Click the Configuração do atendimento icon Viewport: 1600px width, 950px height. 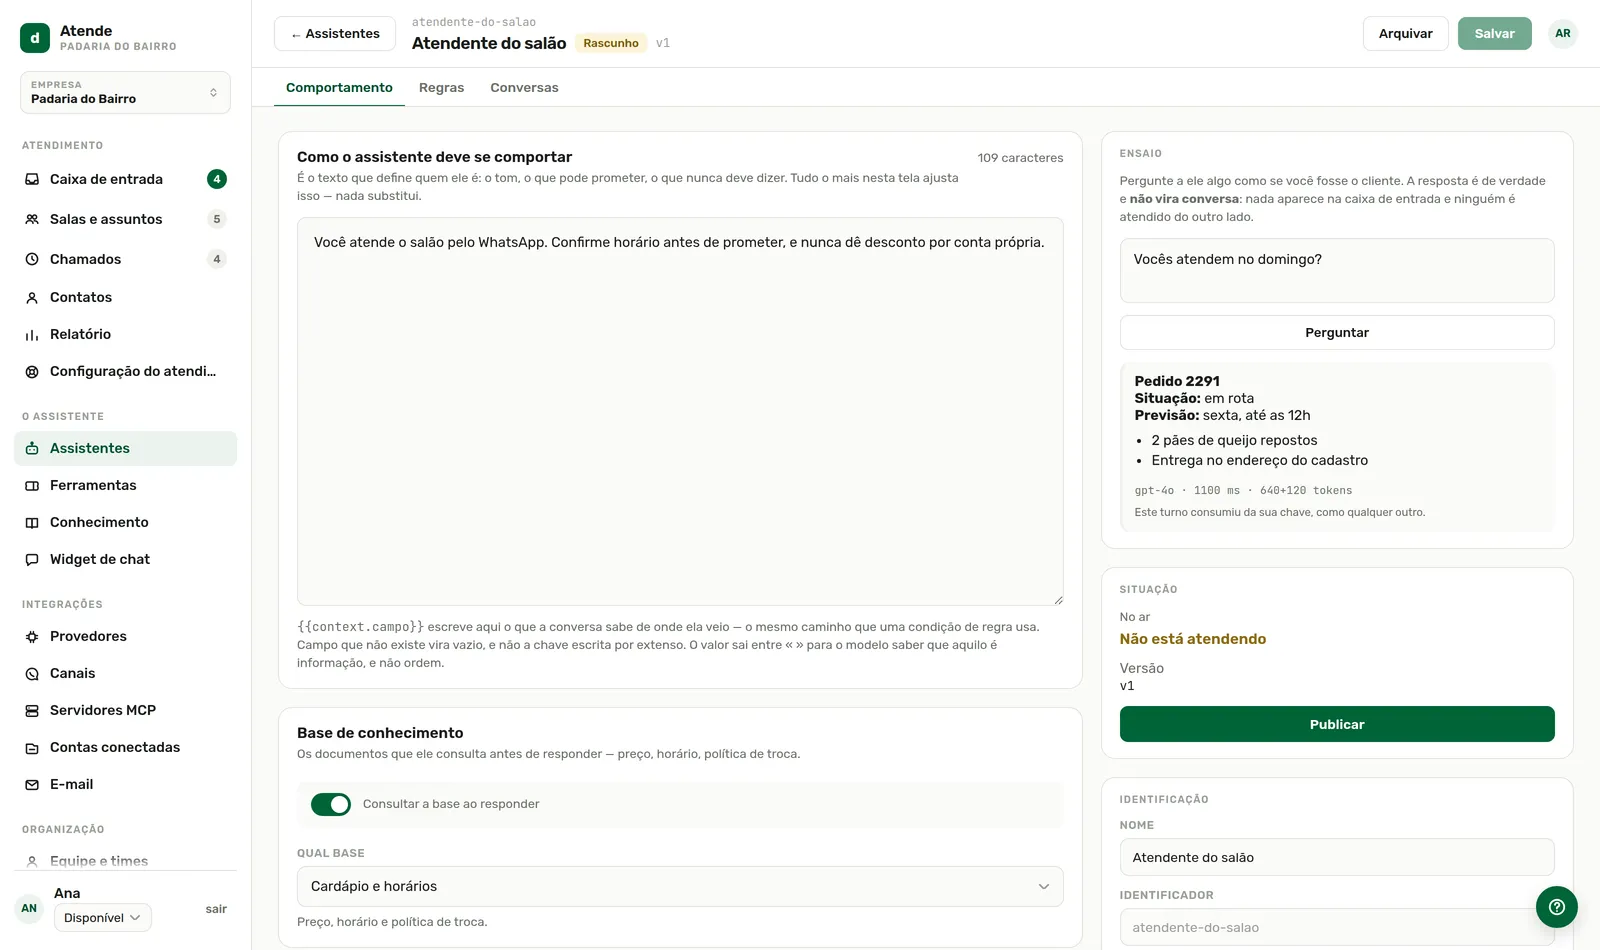click(32, 371)
